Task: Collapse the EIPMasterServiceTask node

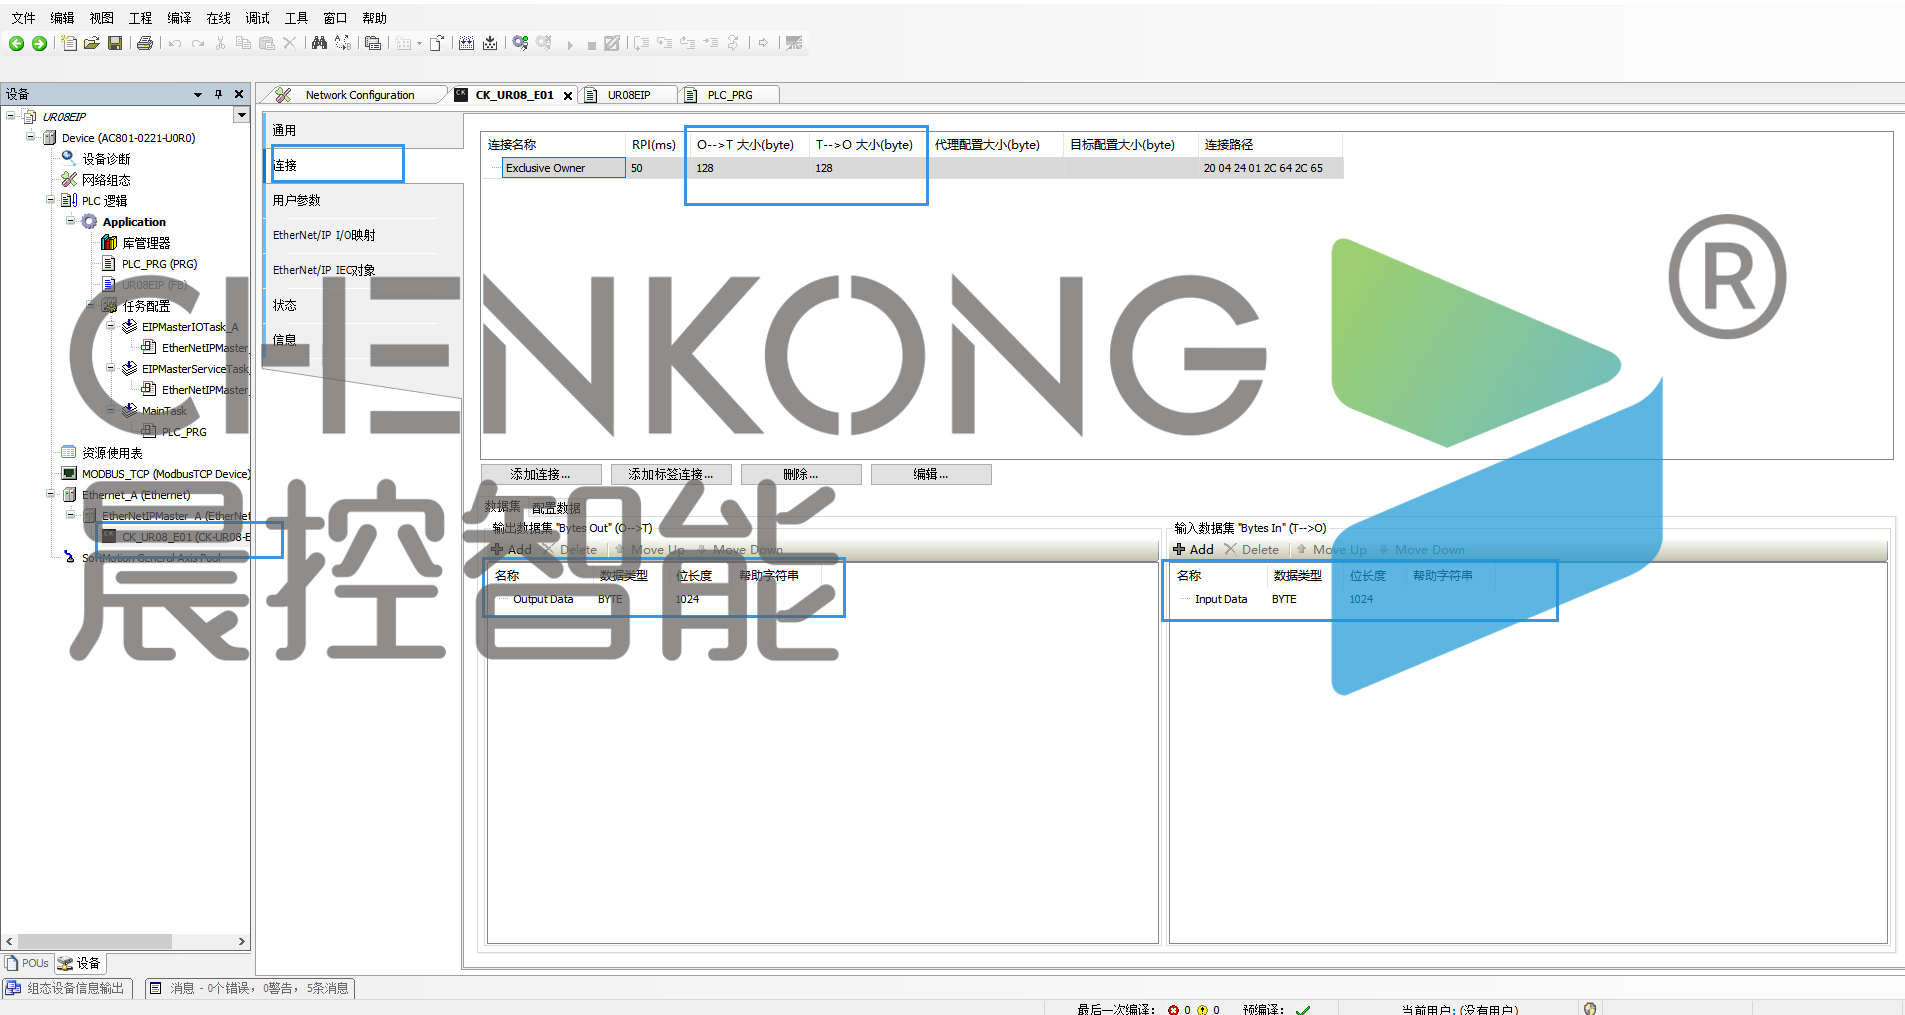Action: (111, 368)
